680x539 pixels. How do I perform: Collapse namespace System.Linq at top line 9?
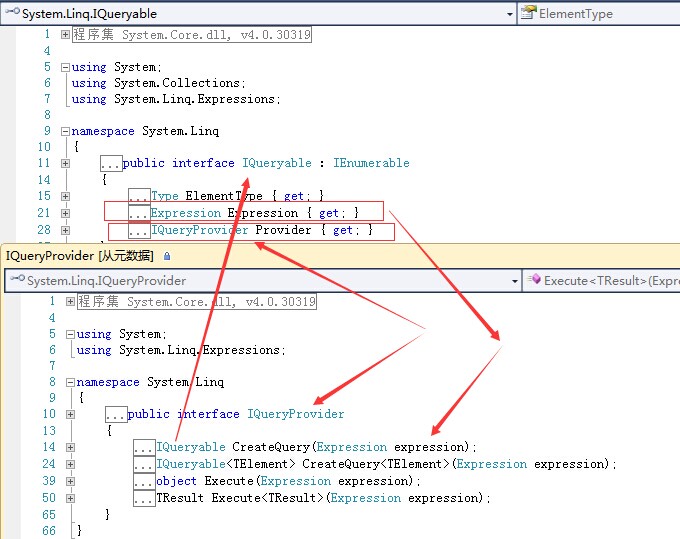tap(65, 131)
